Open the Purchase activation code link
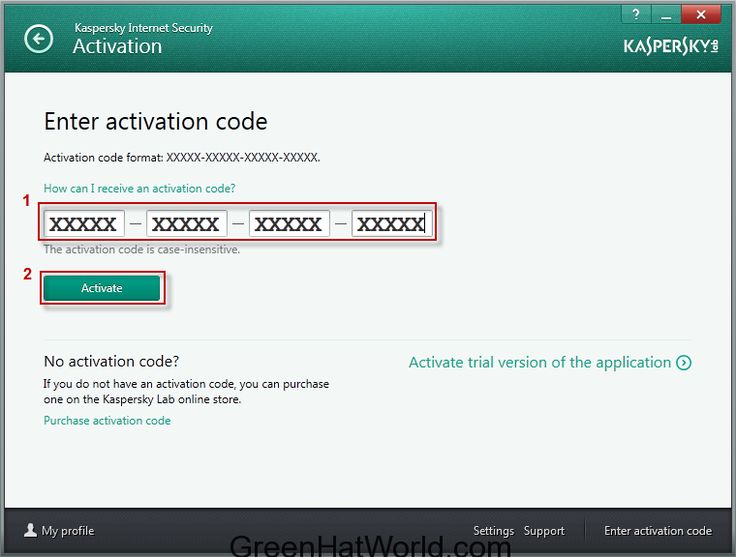 point(107,420)
